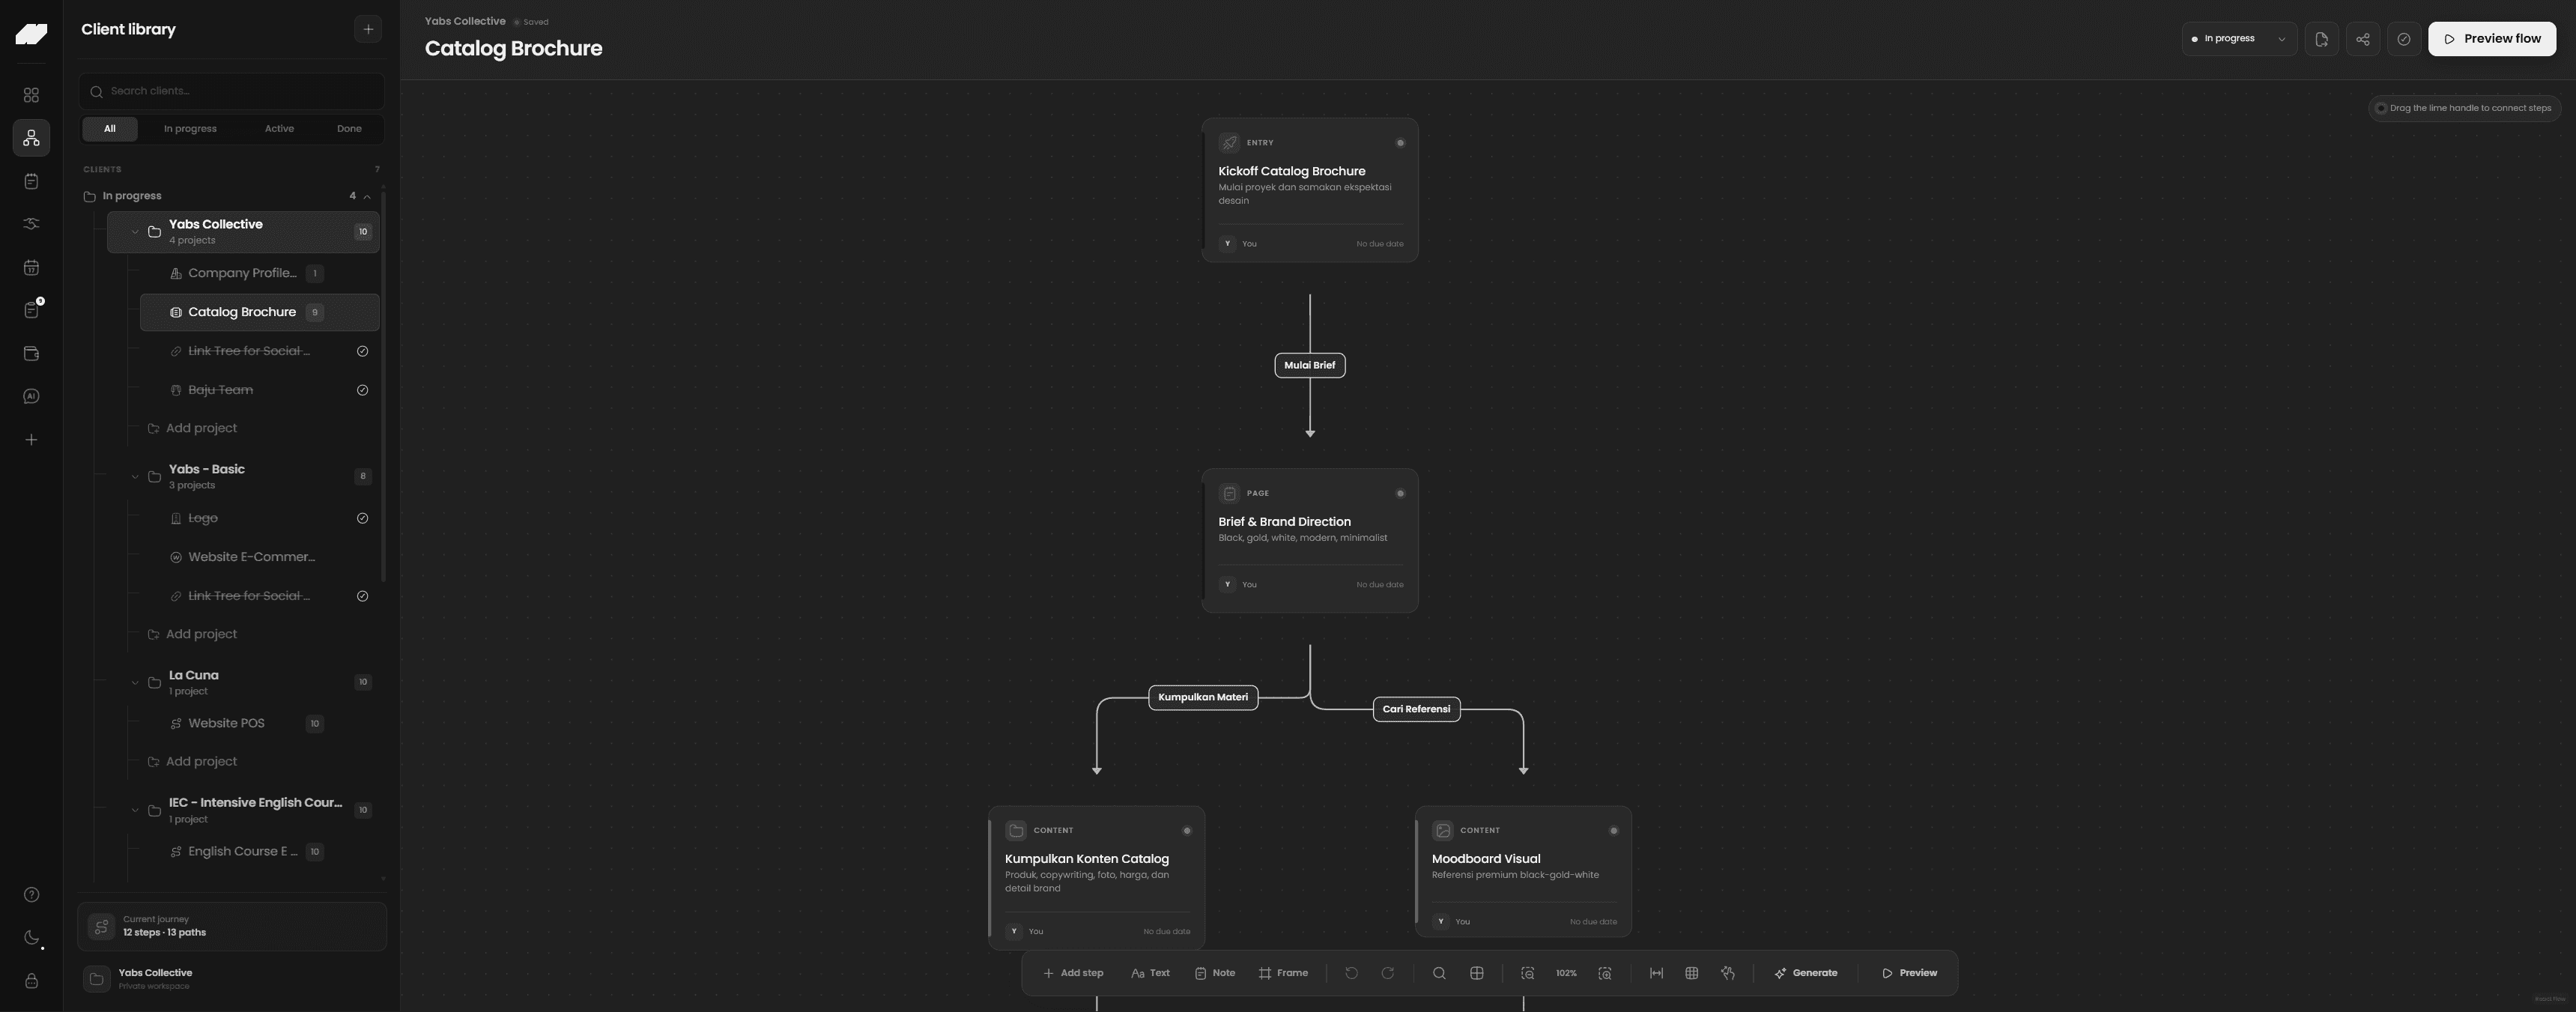Screen dimensions: 2576x1012
Task: Click Preview flow button
Action: (2492, 39)
